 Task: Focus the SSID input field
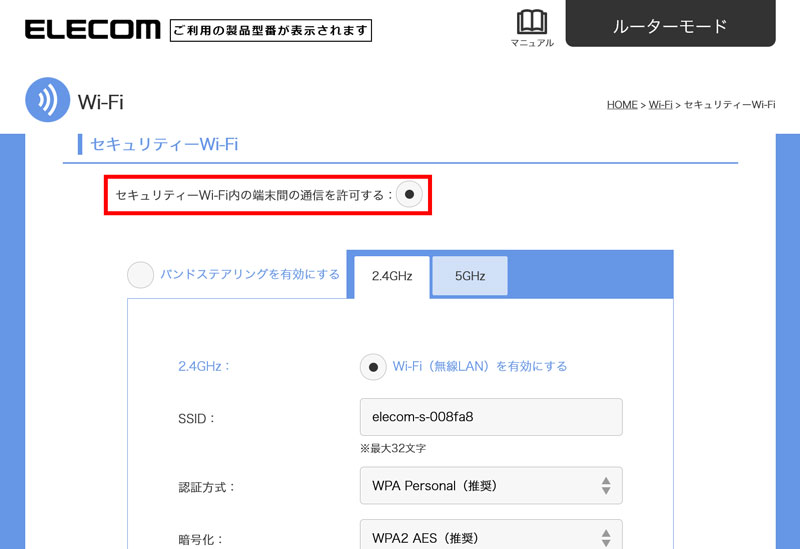click(x=491, y=417)
